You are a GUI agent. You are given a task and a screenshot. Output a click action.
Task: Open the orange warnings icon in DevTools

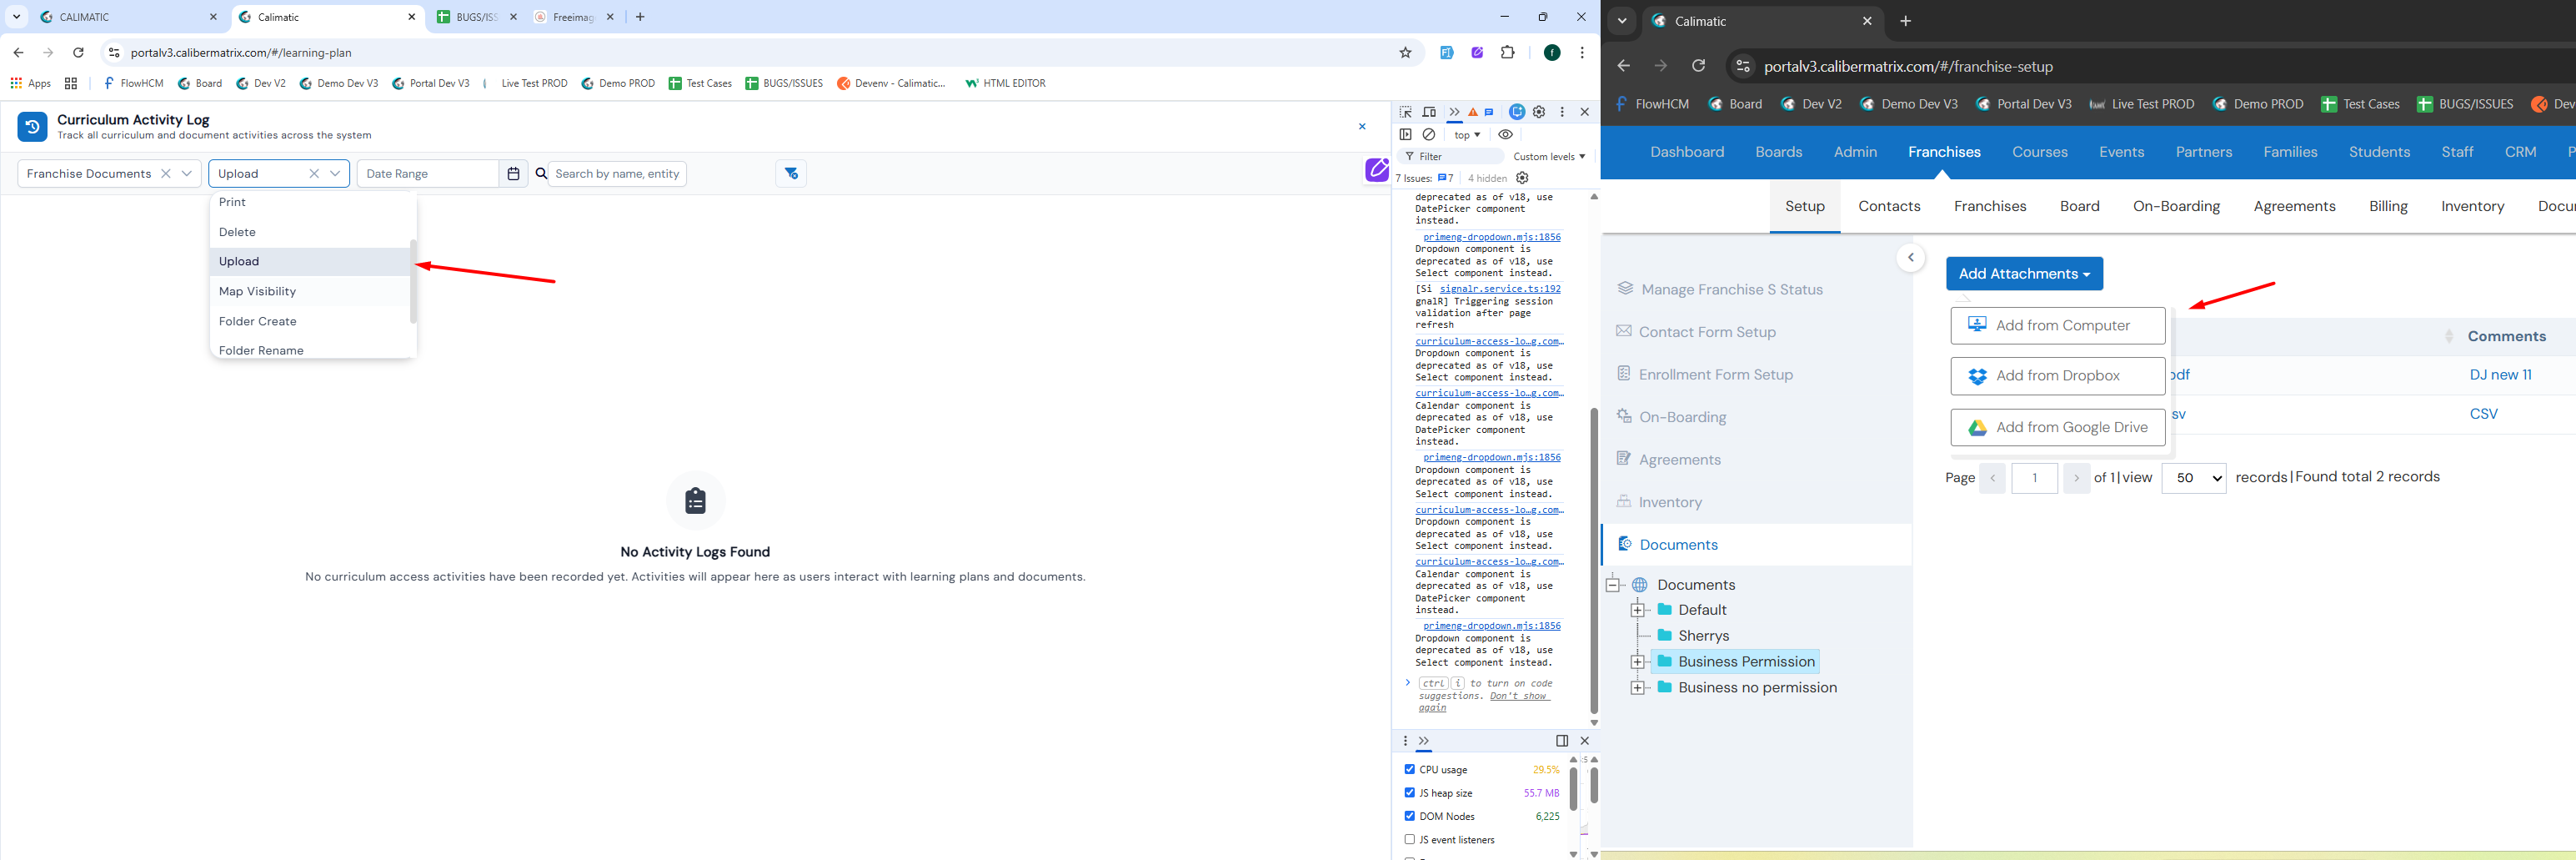pyautogui.click(x=1473, y=112)
